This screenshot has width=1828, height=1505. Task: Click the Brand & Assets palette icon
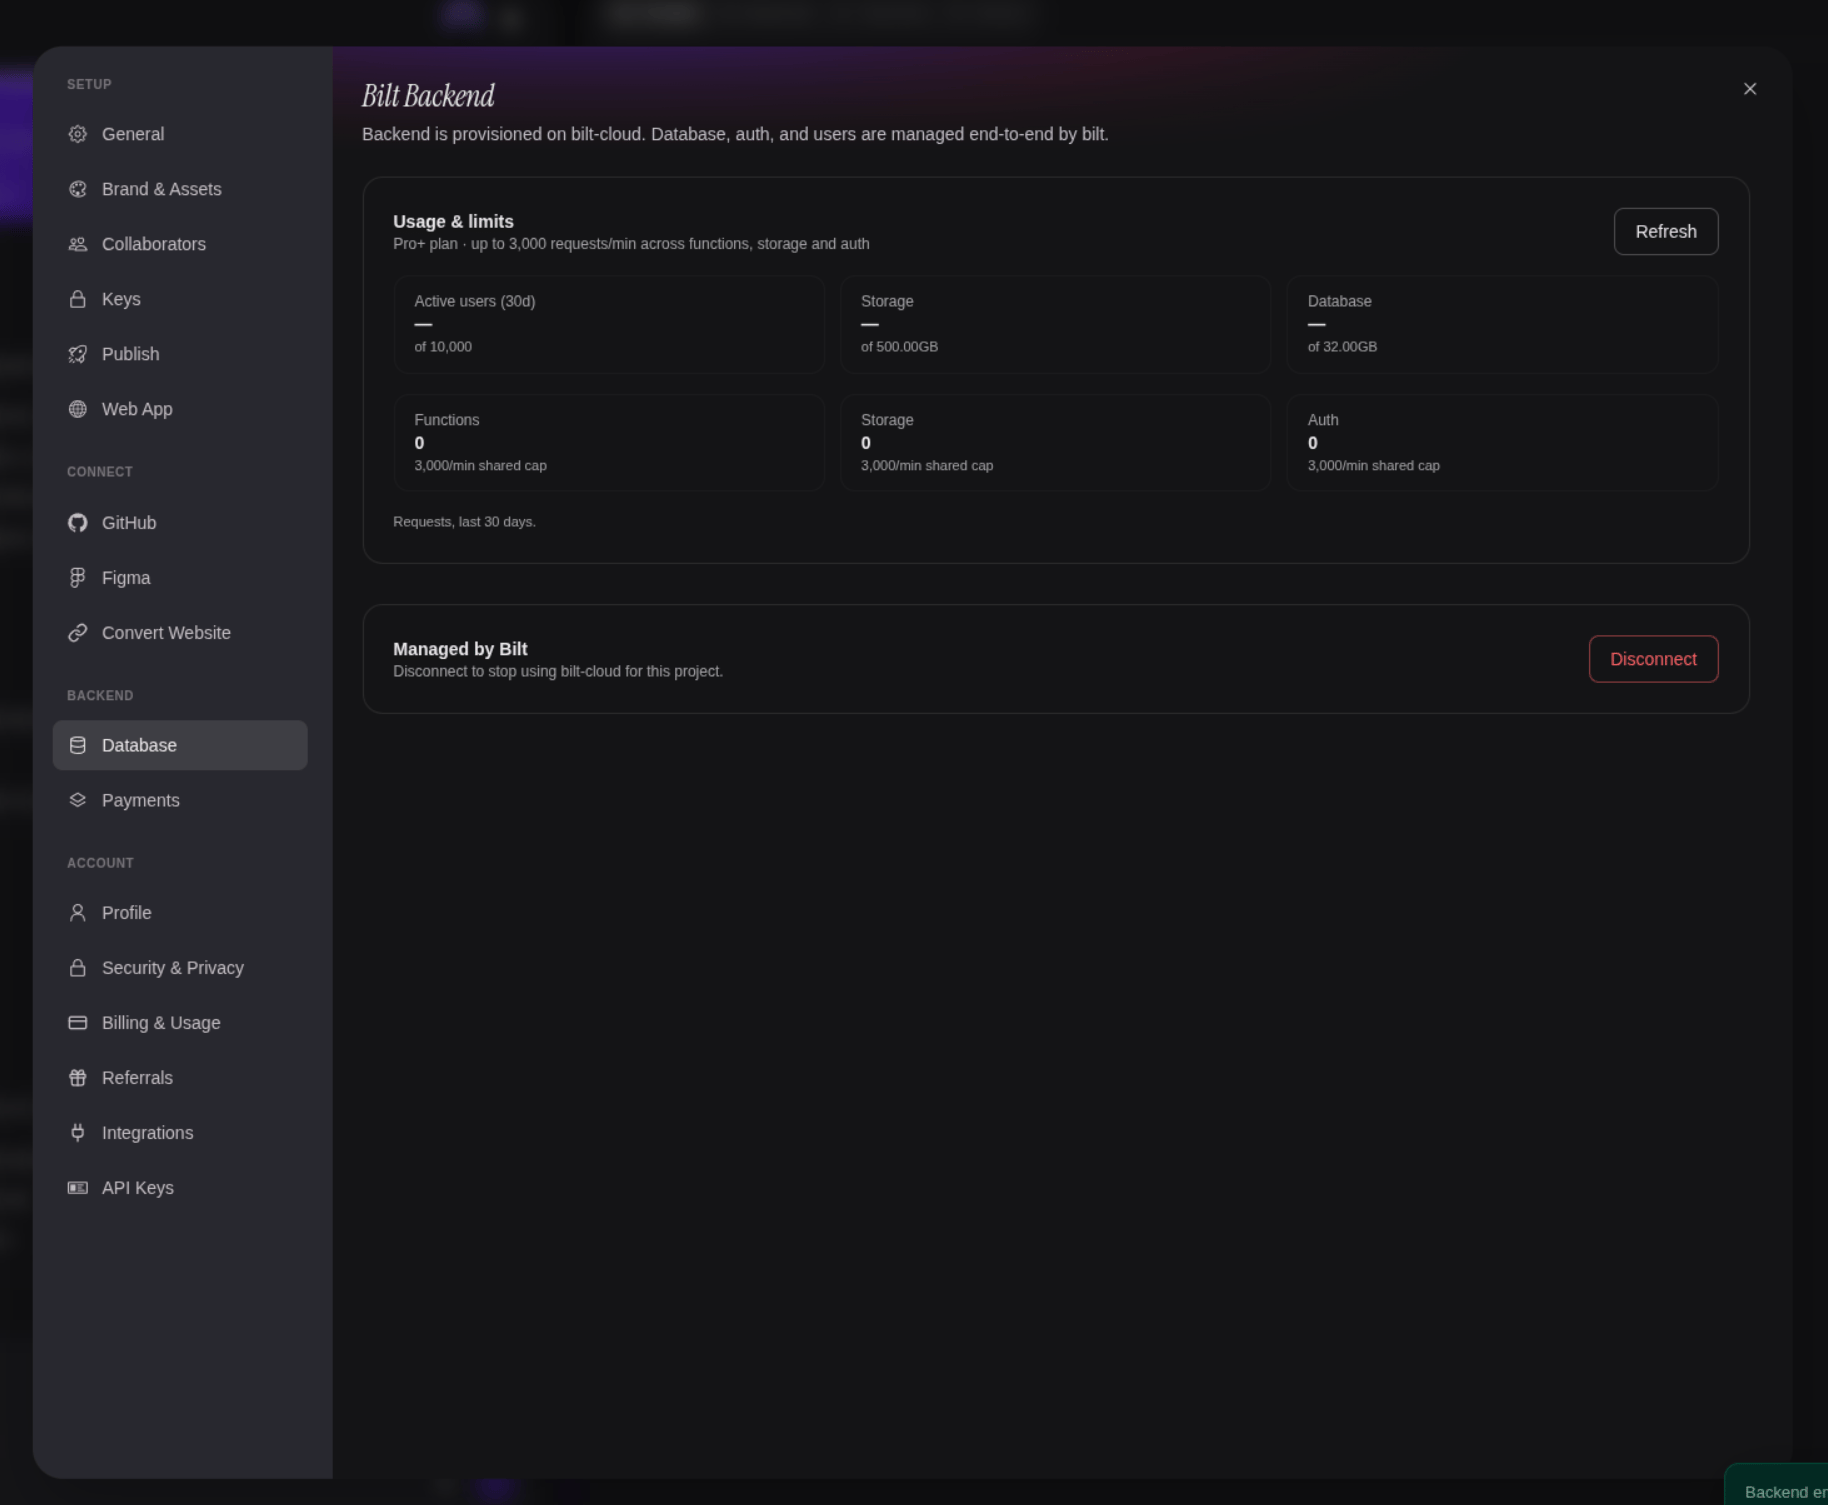coord(77,189)
